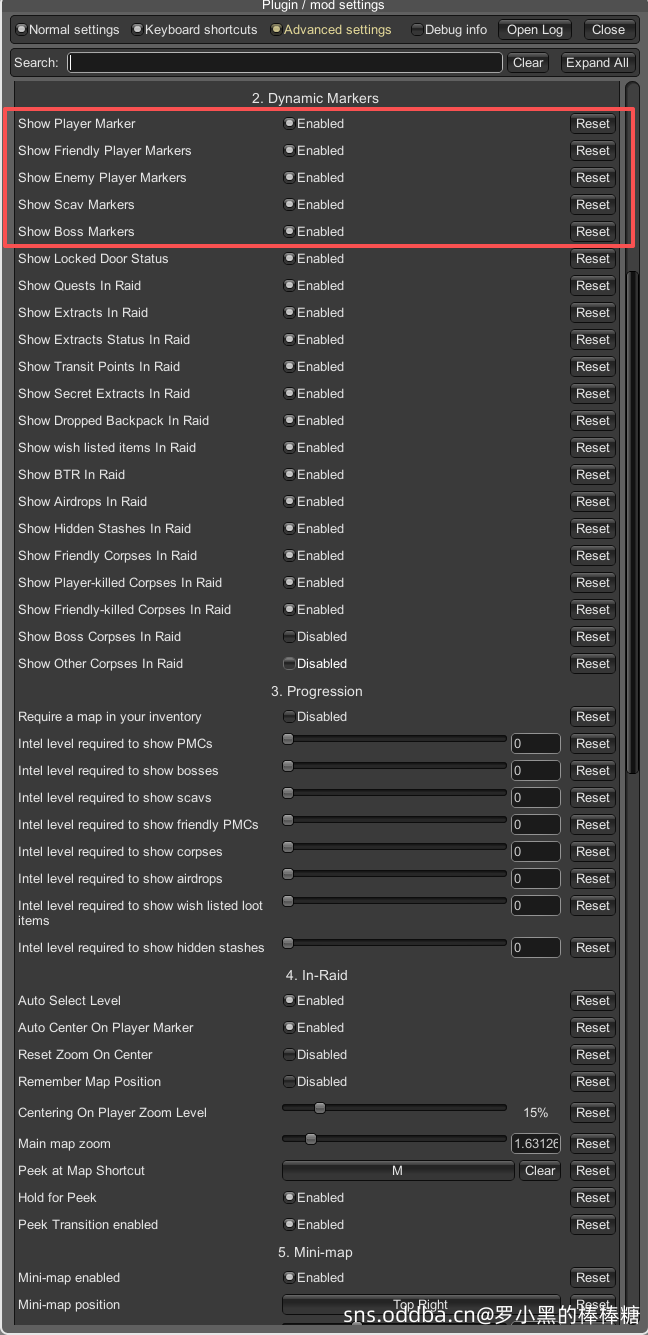Toggle Show Player Marker Enabled checkbox
648x1335 pixels.
click(x=289, y=124)
